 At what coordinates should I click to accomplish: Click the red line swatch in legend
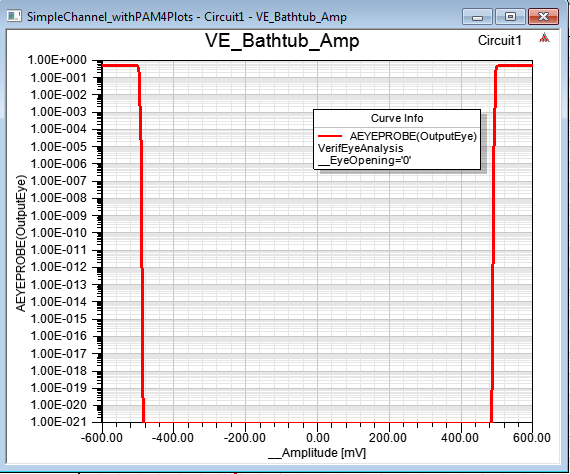330,136
